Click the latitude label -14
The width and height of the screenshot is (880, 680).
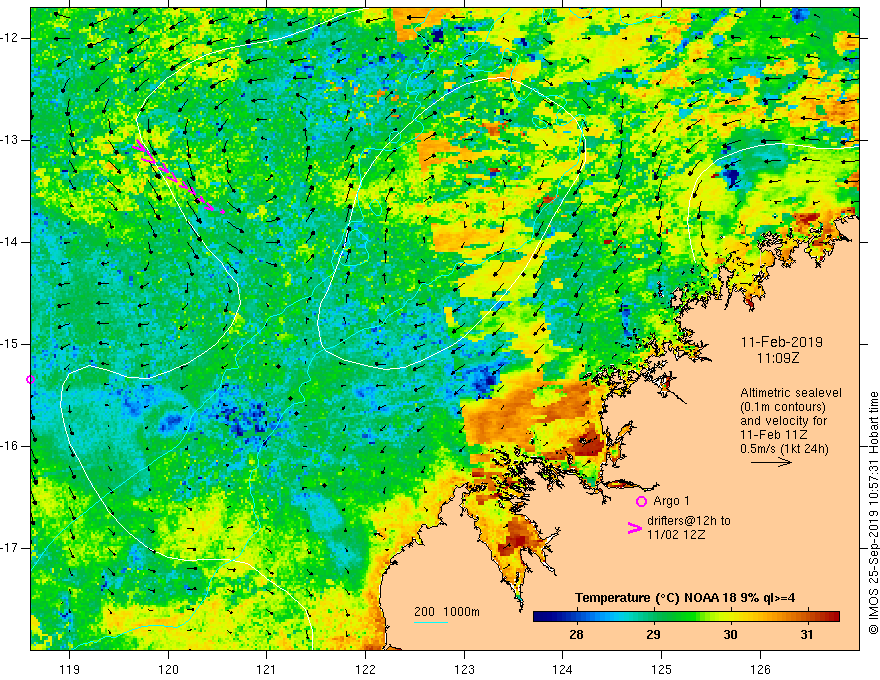pyautogui.click(x=10, y=242)
